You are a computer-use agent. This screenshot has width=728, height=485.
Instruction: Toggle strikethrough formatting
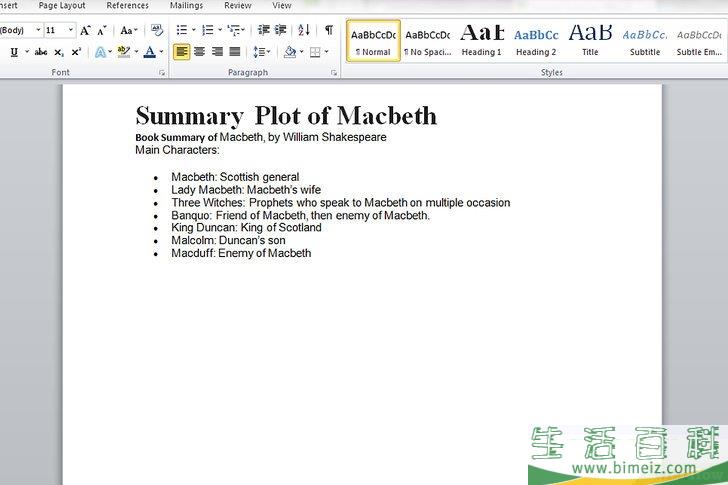[41, 52]
